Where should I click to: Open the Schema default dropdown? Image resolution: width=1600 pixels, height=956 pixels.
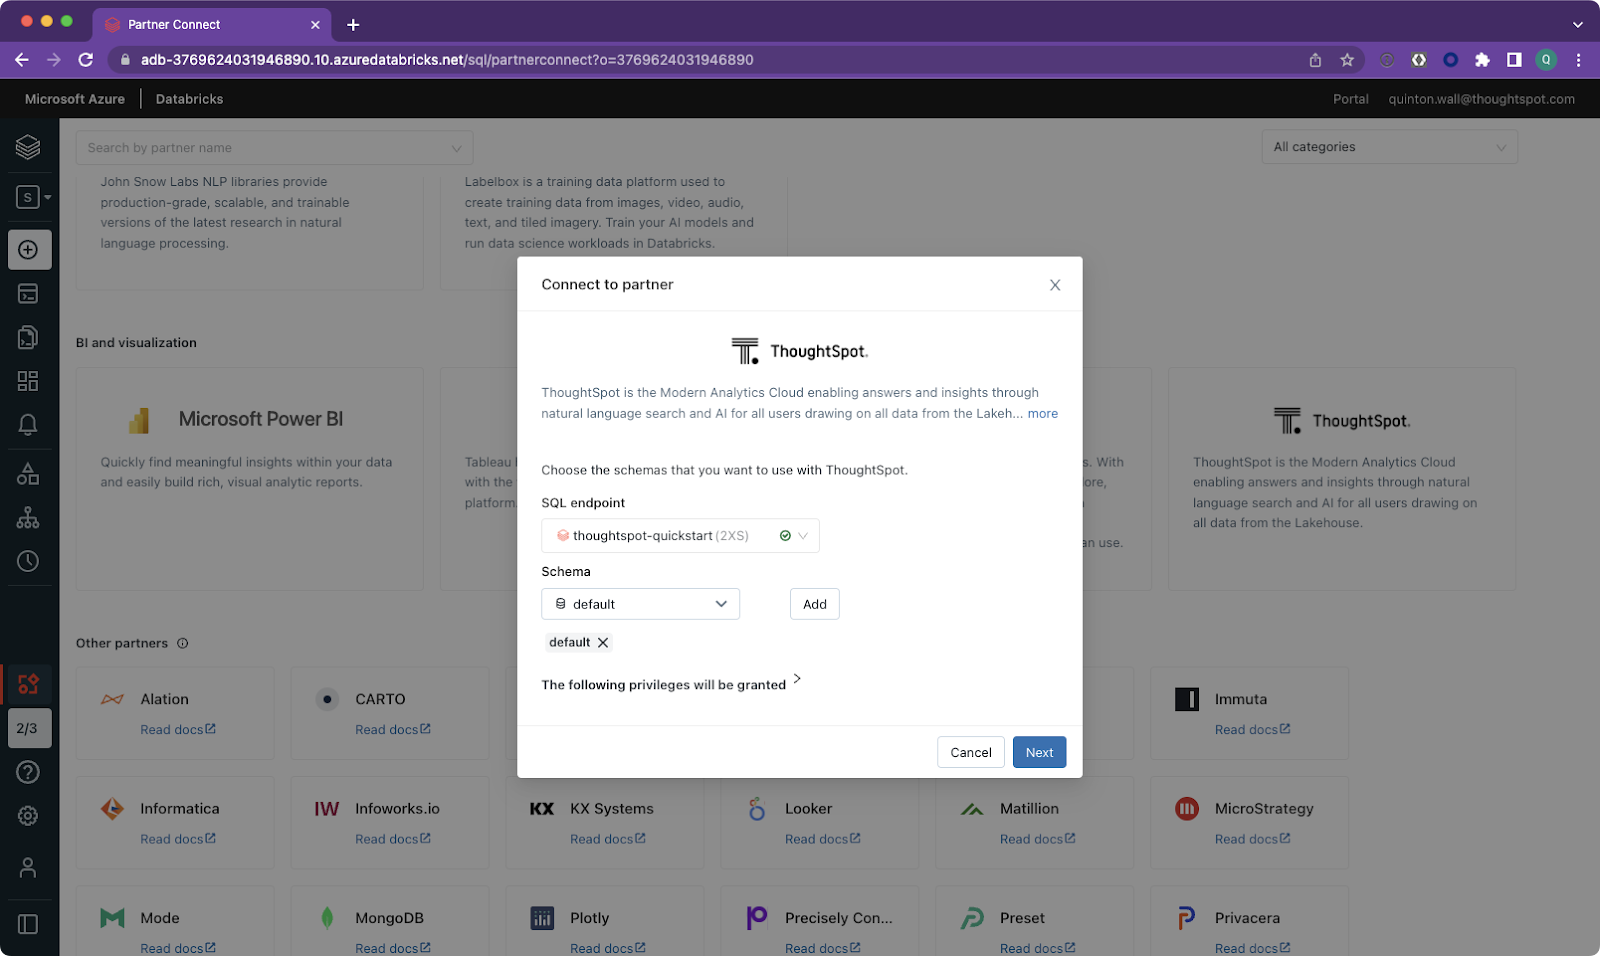[x=640, y=604]
